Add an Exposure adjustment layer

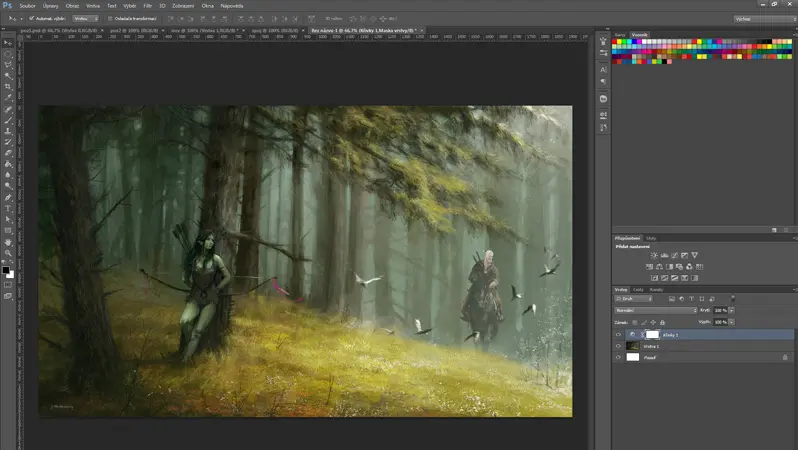point(685,256)
